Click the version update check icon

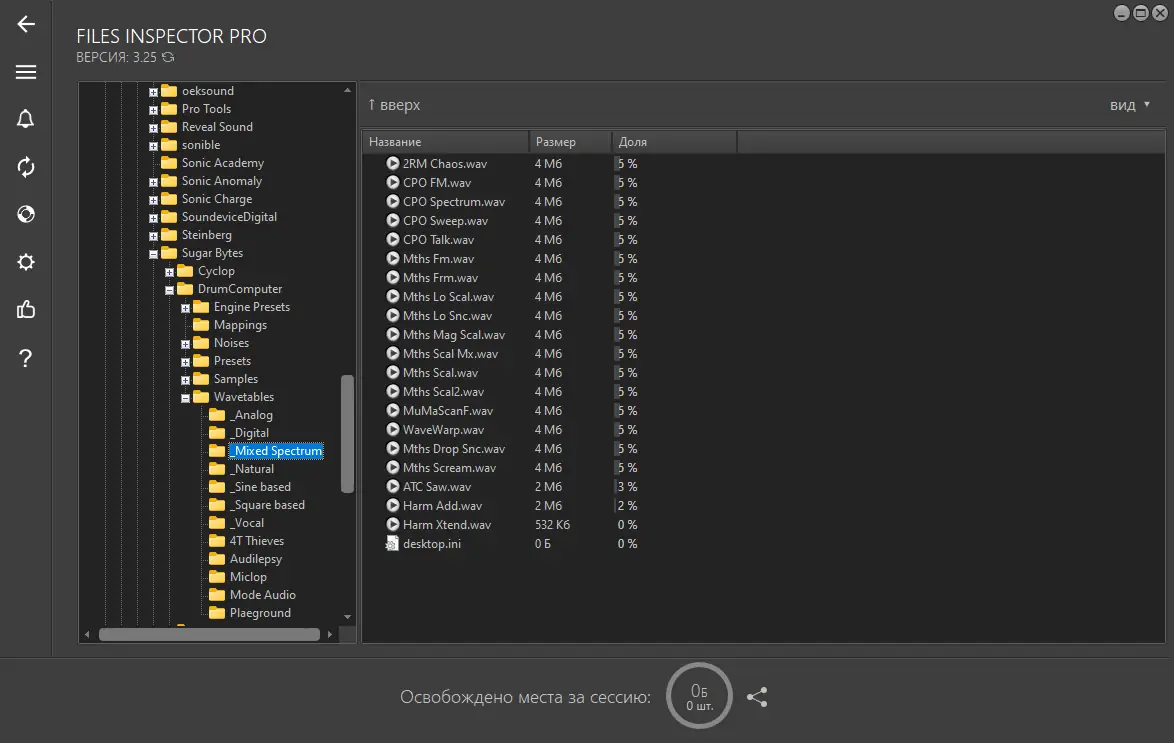tap(168, 57)
